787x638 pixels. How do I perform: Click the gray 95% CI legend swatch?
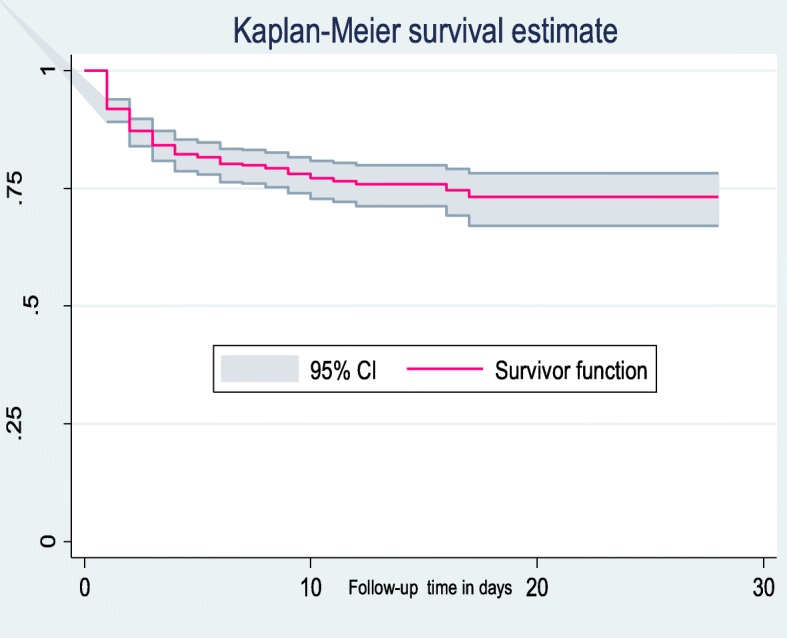coord(260,370)
